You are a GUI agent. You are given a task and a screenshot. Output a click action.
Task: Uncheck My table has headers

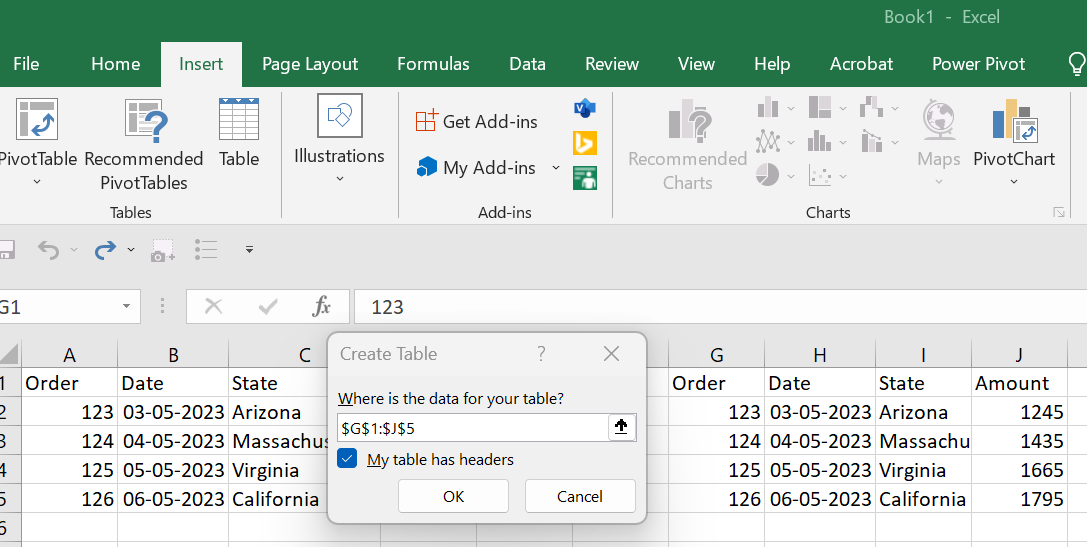coord(348,459)
